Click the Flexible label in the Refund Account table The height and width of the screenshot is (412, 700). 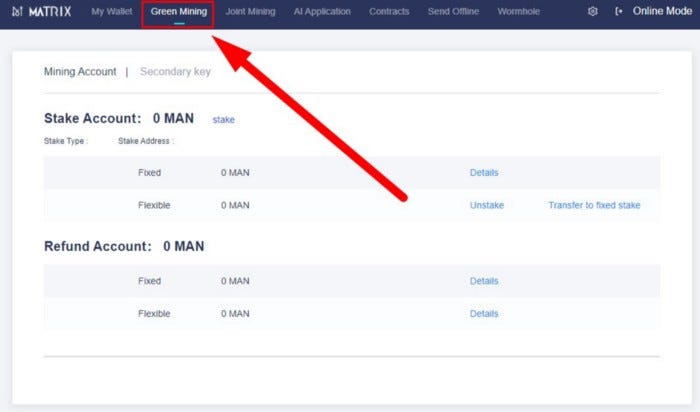154,314
